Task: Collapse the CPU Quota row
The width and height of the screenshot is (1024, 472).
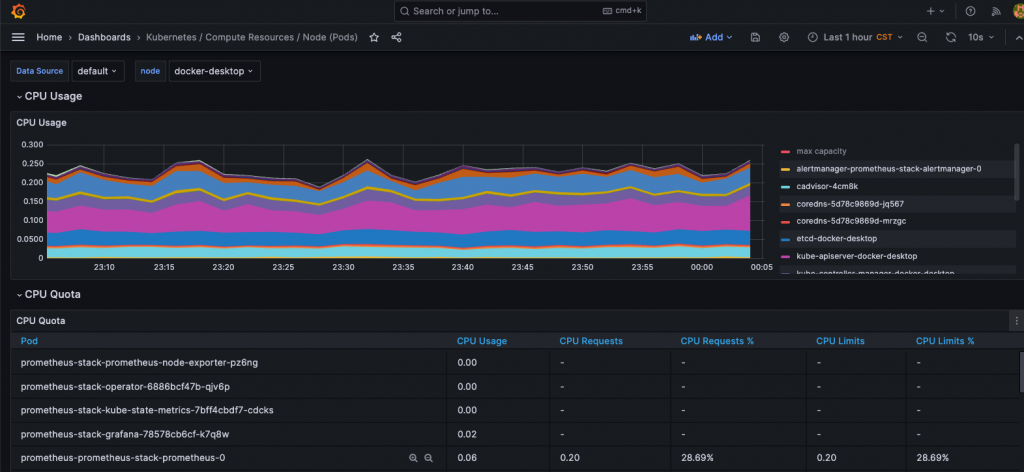Action: (x=49, y=294)
